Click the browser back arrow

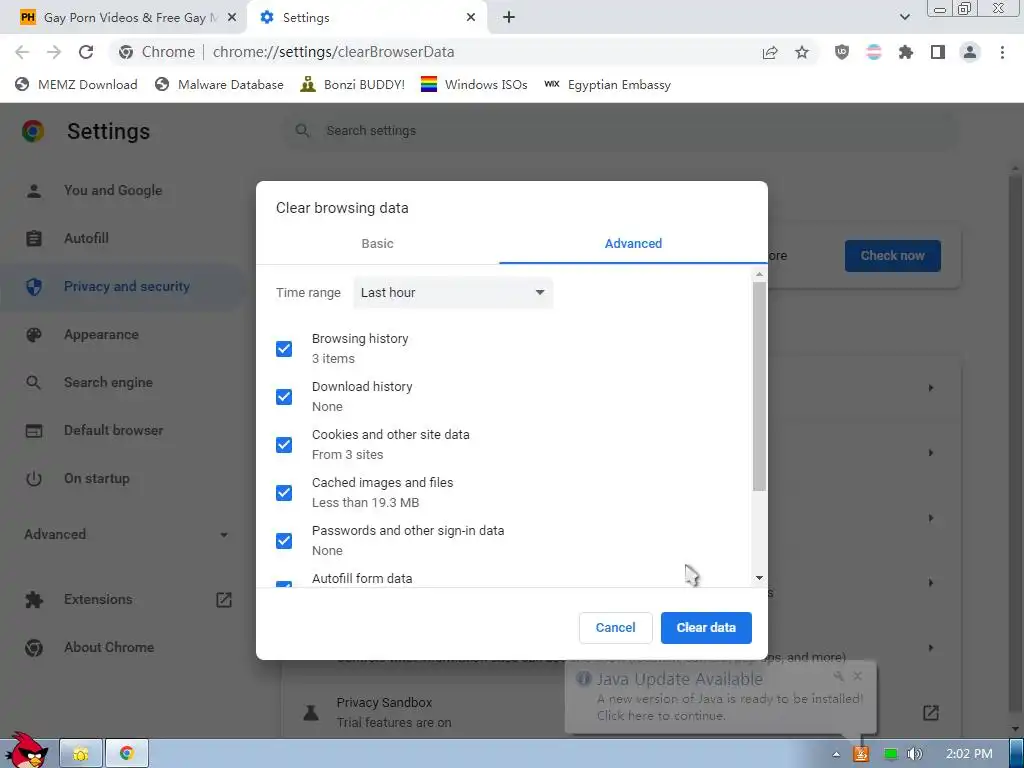pyautogui.click(x=22, y=52)
